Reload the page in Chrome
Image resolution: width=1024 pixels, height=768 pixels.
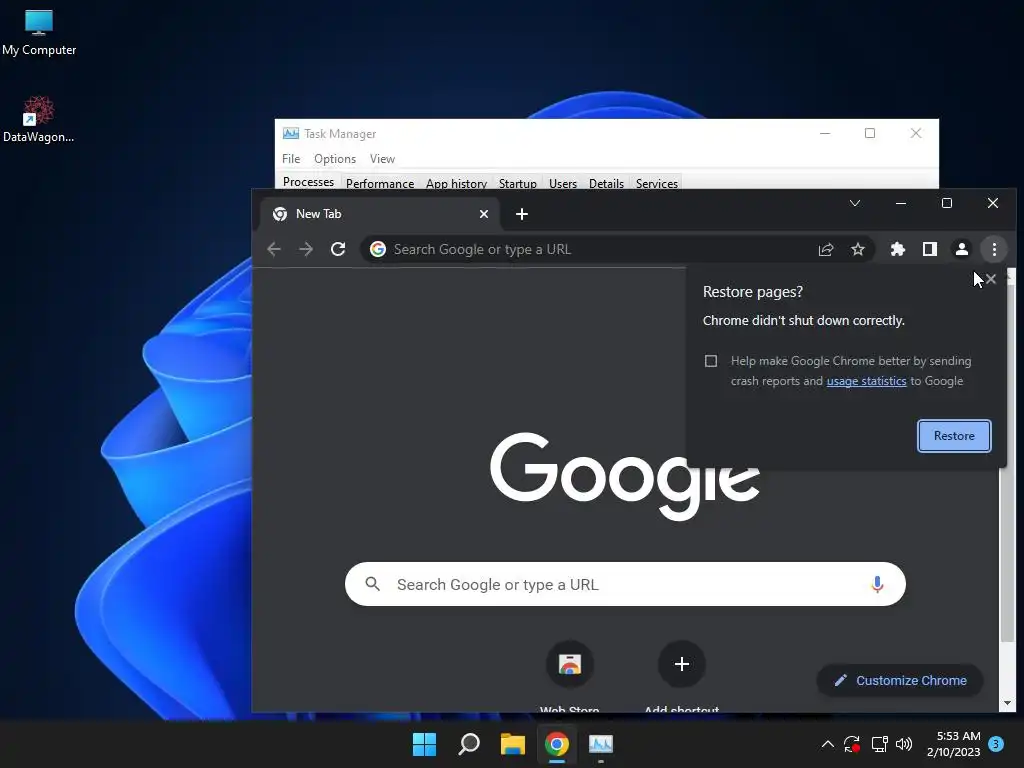pos(338,249)
